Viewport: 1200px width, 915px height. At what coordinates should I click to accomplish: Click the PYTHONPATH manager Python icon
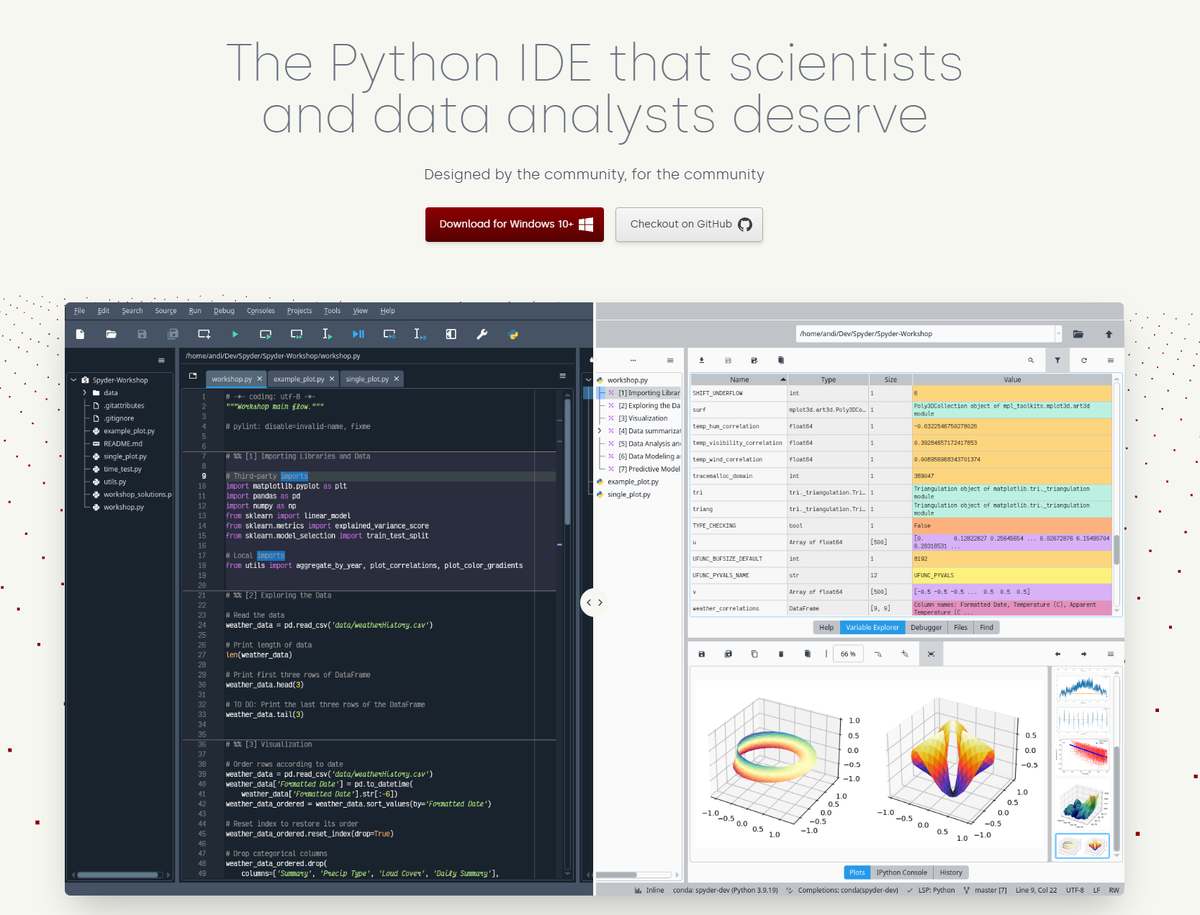[513, 334]
